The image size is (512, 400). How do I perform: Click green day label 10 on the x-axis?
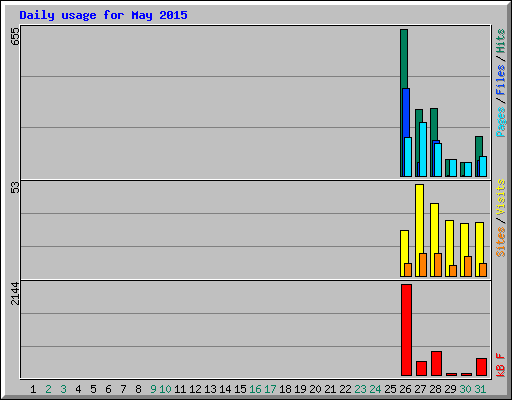[x=165, y=389]
